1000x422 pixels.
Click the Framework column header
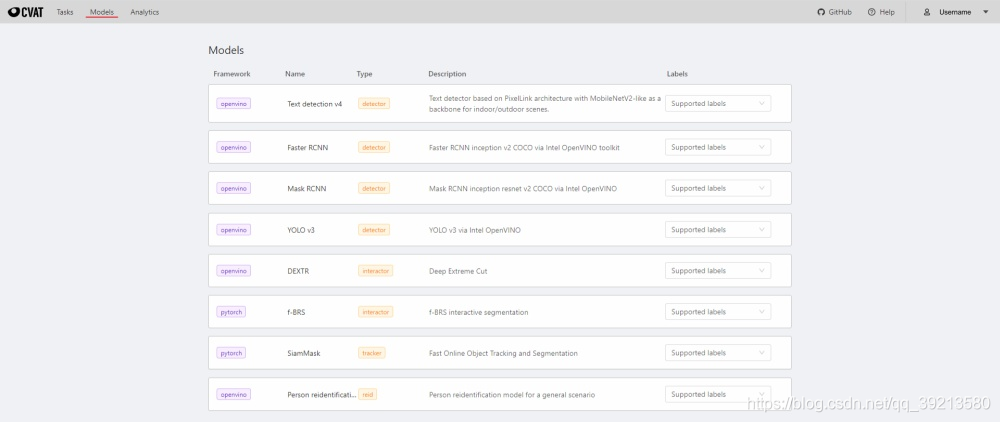pos(232,74)
